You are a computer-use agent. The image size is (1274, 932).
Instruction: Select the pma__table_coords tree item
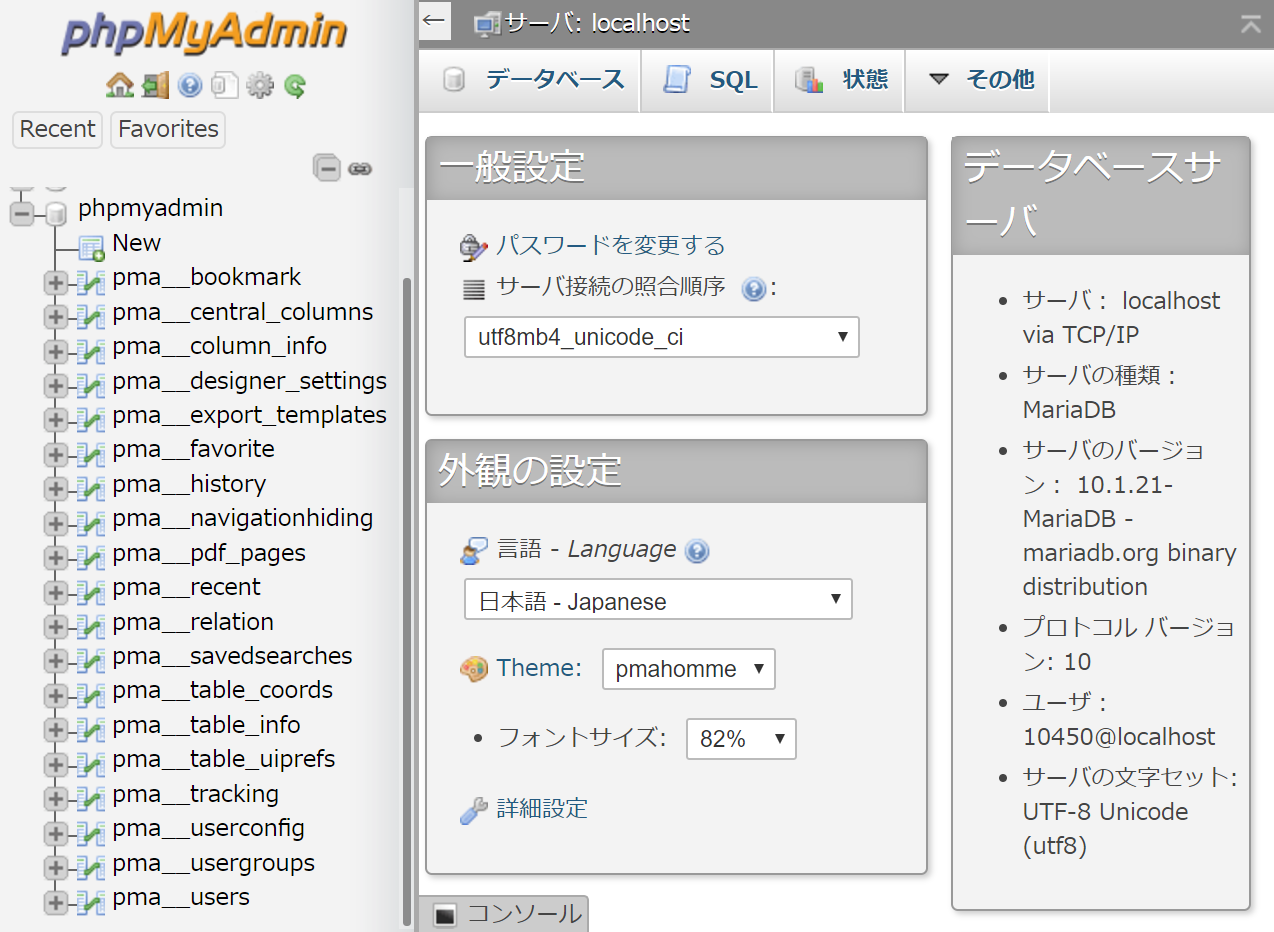point(222,690)
